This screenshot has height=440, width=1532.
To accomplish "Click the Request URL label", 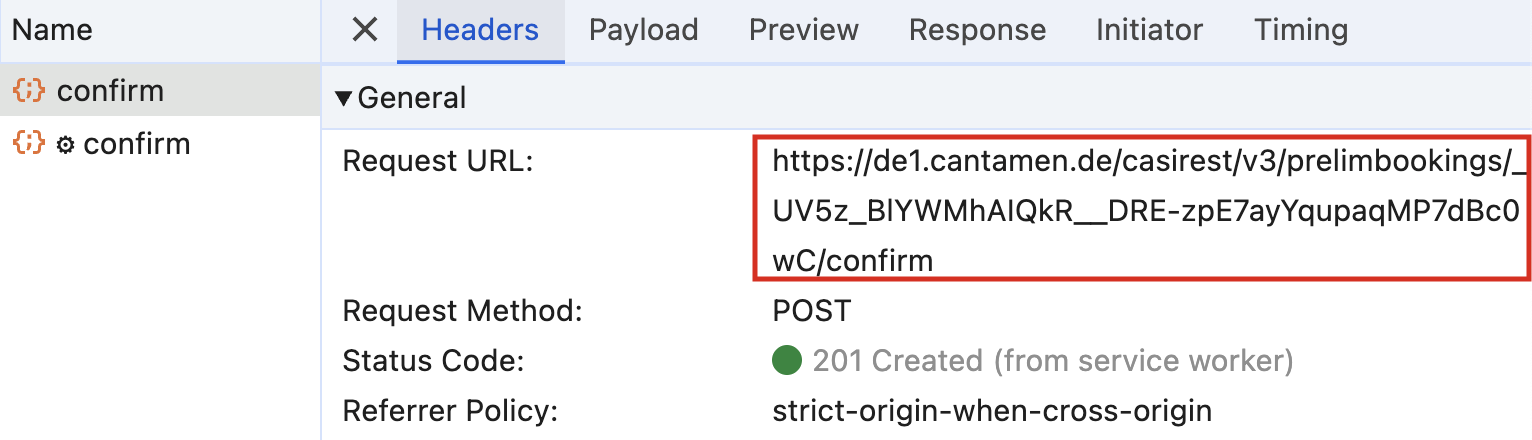I will 438,161.
